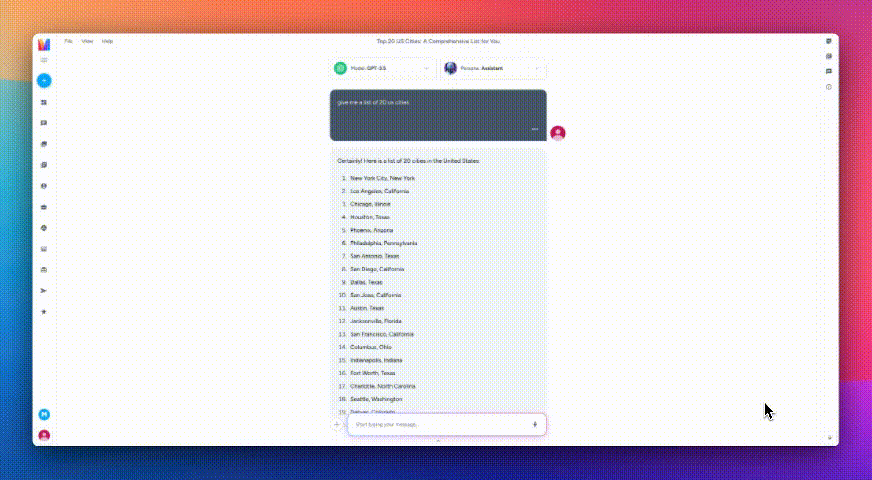Click the second icon on right edge panel
The height and width of the screenshot is (480, 872).
point(829,56)
